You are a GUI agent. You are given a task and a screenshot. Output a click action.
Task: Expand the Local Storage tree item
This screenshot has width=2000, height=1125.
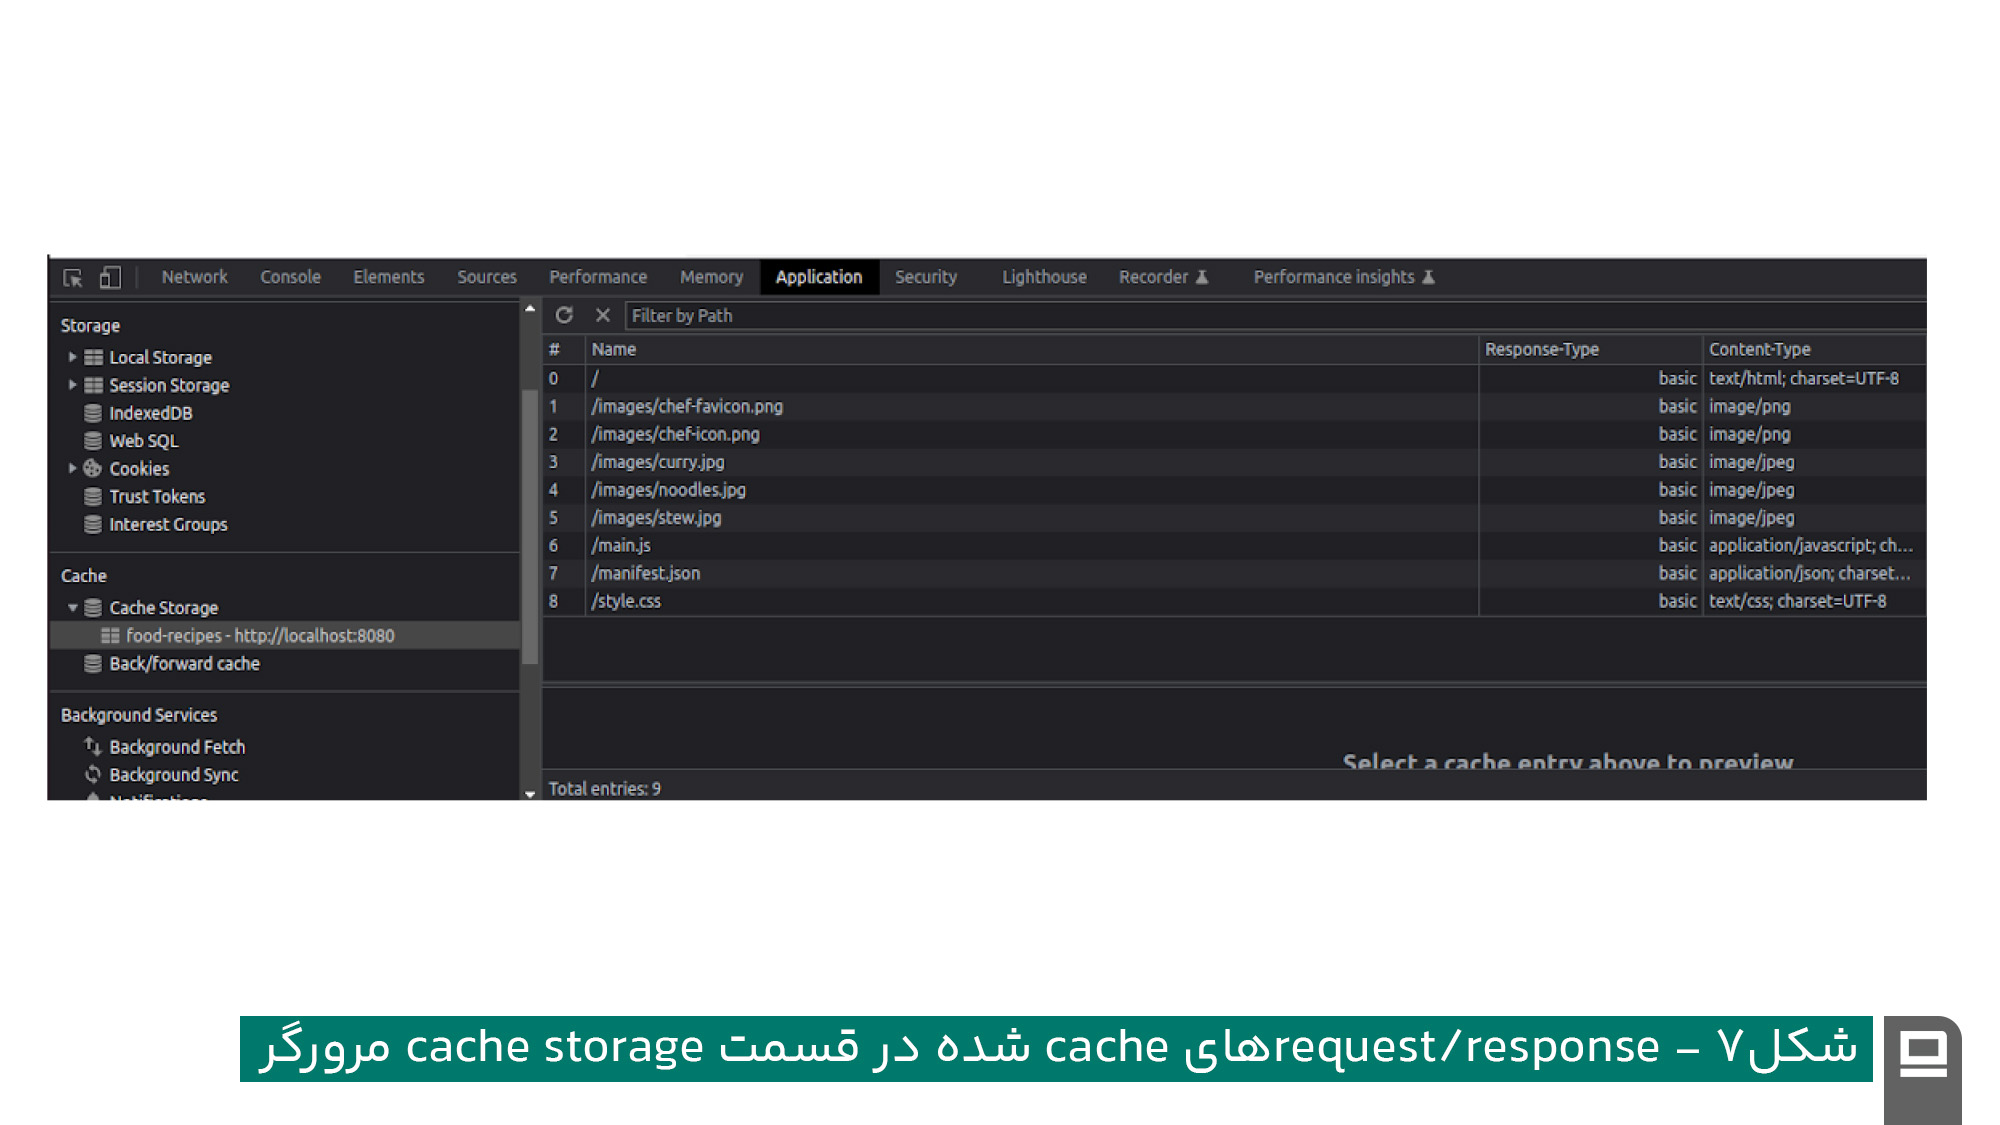click(71, 357)
